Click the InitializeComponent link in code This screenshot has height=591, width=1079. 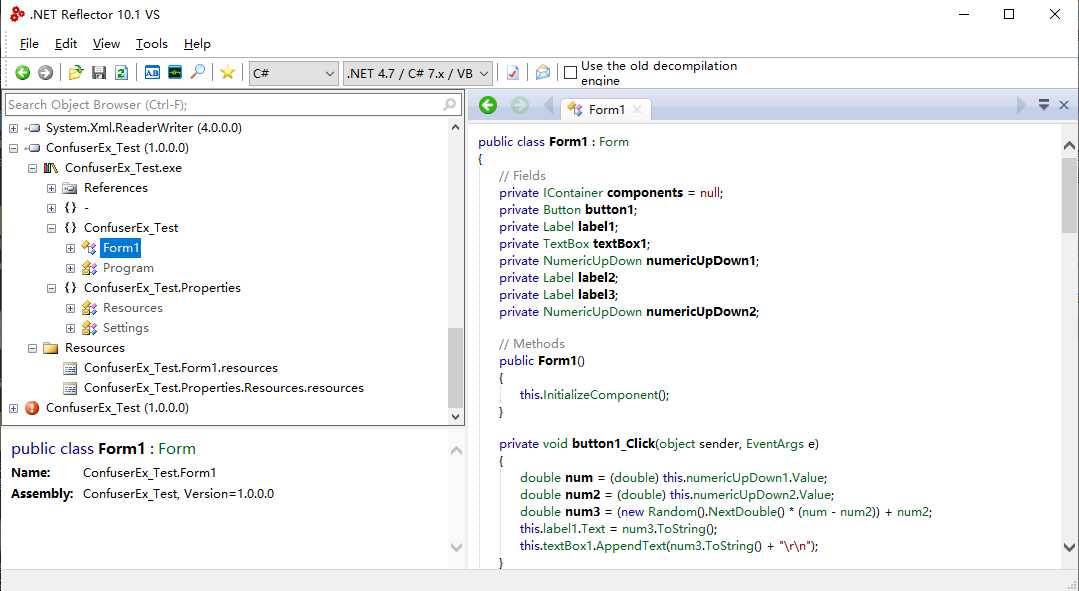[601, 395]
